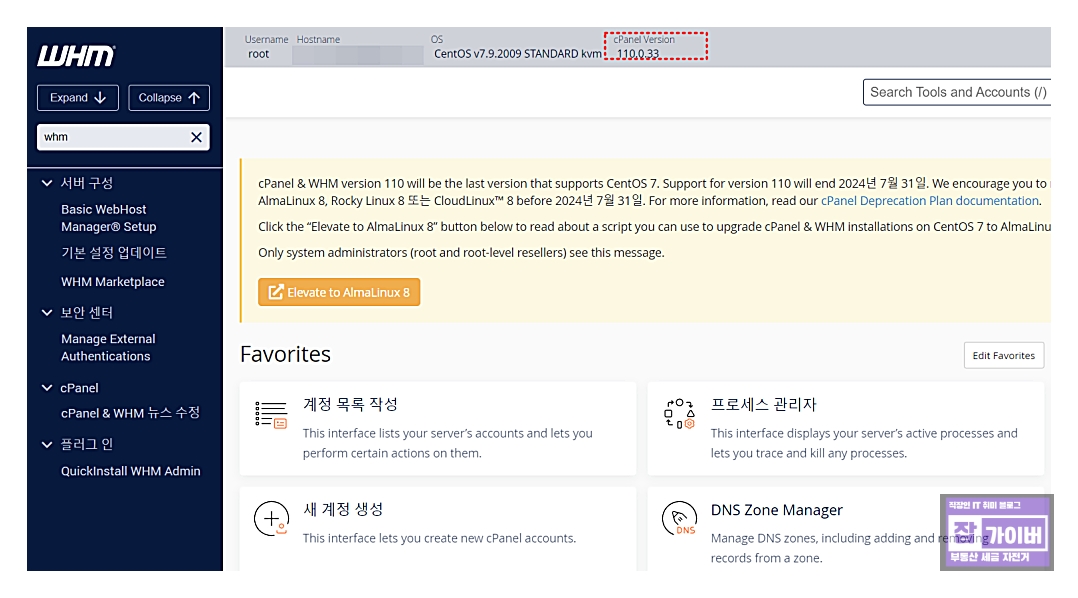Open QuickInstall WHM Admin
Viewport: 1078px width, 598px height.
tap(131, 471)
